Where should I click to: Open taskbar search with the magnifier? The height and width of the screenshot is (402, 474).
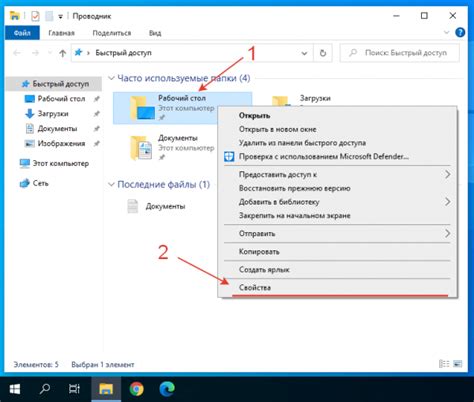pos(45,389)
